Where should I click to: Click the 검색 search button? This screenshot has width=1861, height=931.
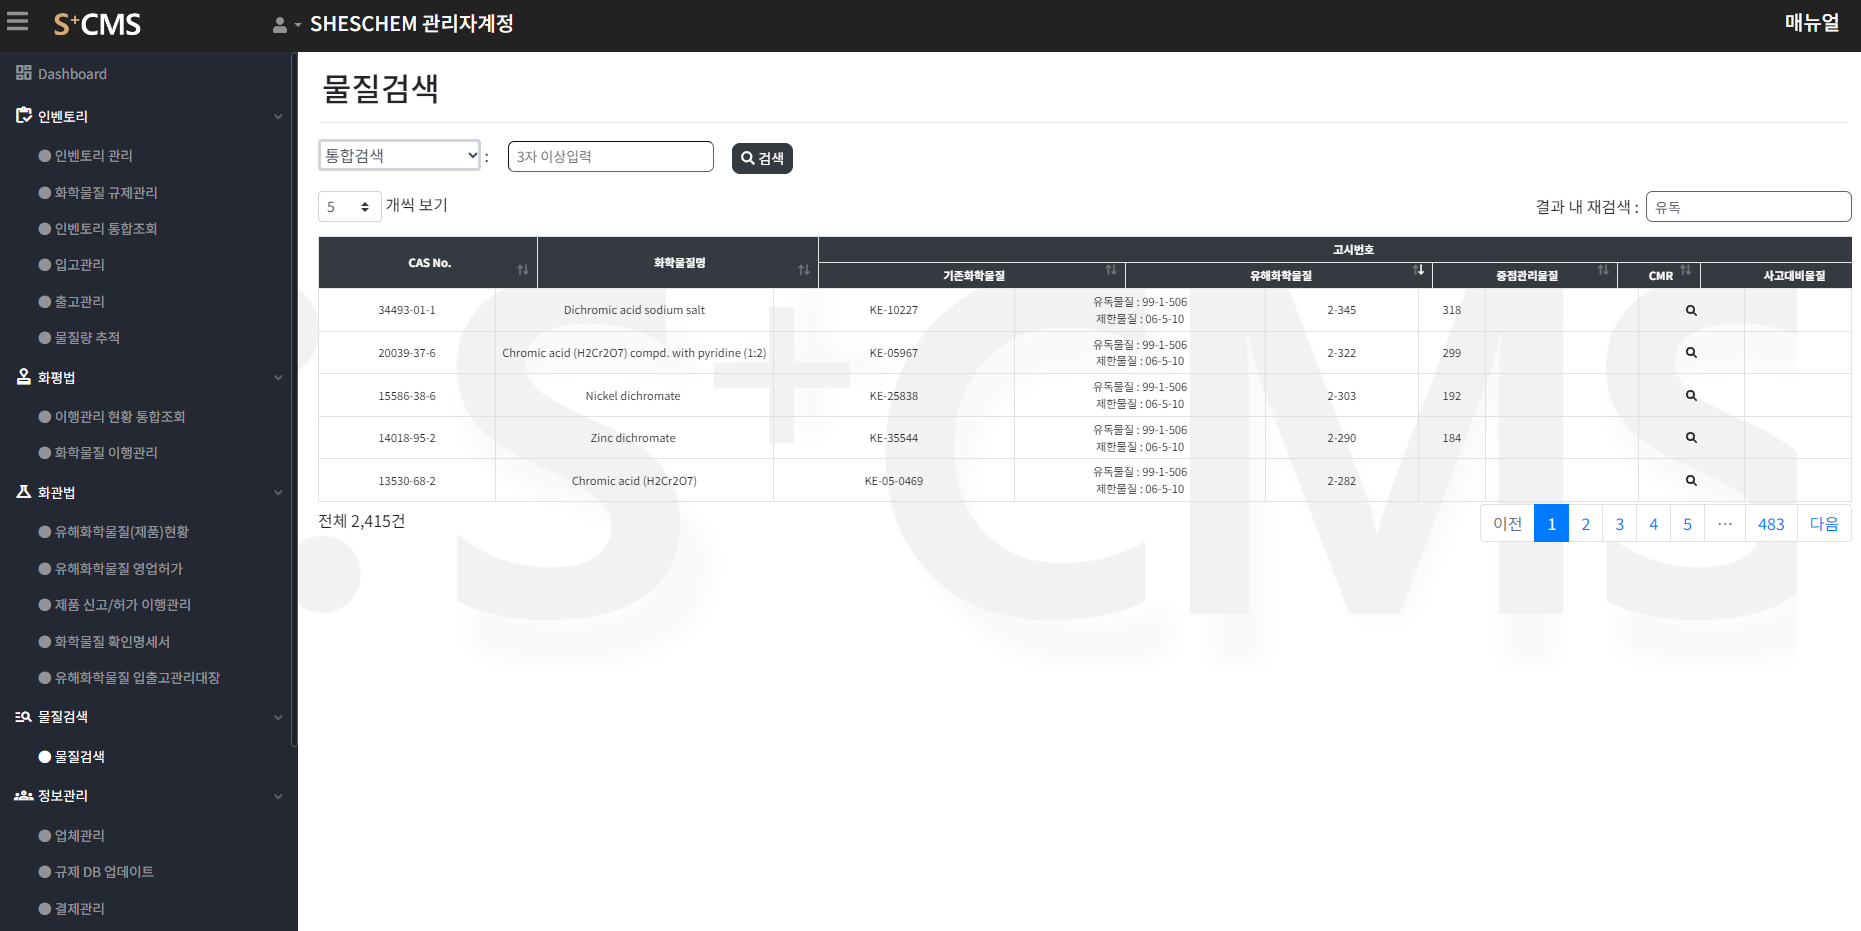point(762,158)
